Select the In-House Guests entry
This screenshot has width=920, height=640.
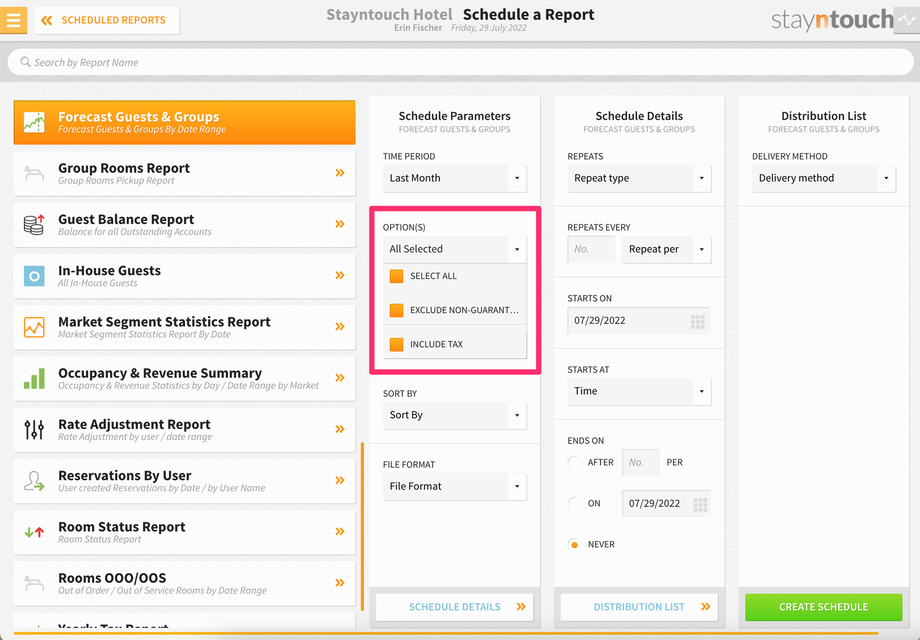click(x=184, y=276)
